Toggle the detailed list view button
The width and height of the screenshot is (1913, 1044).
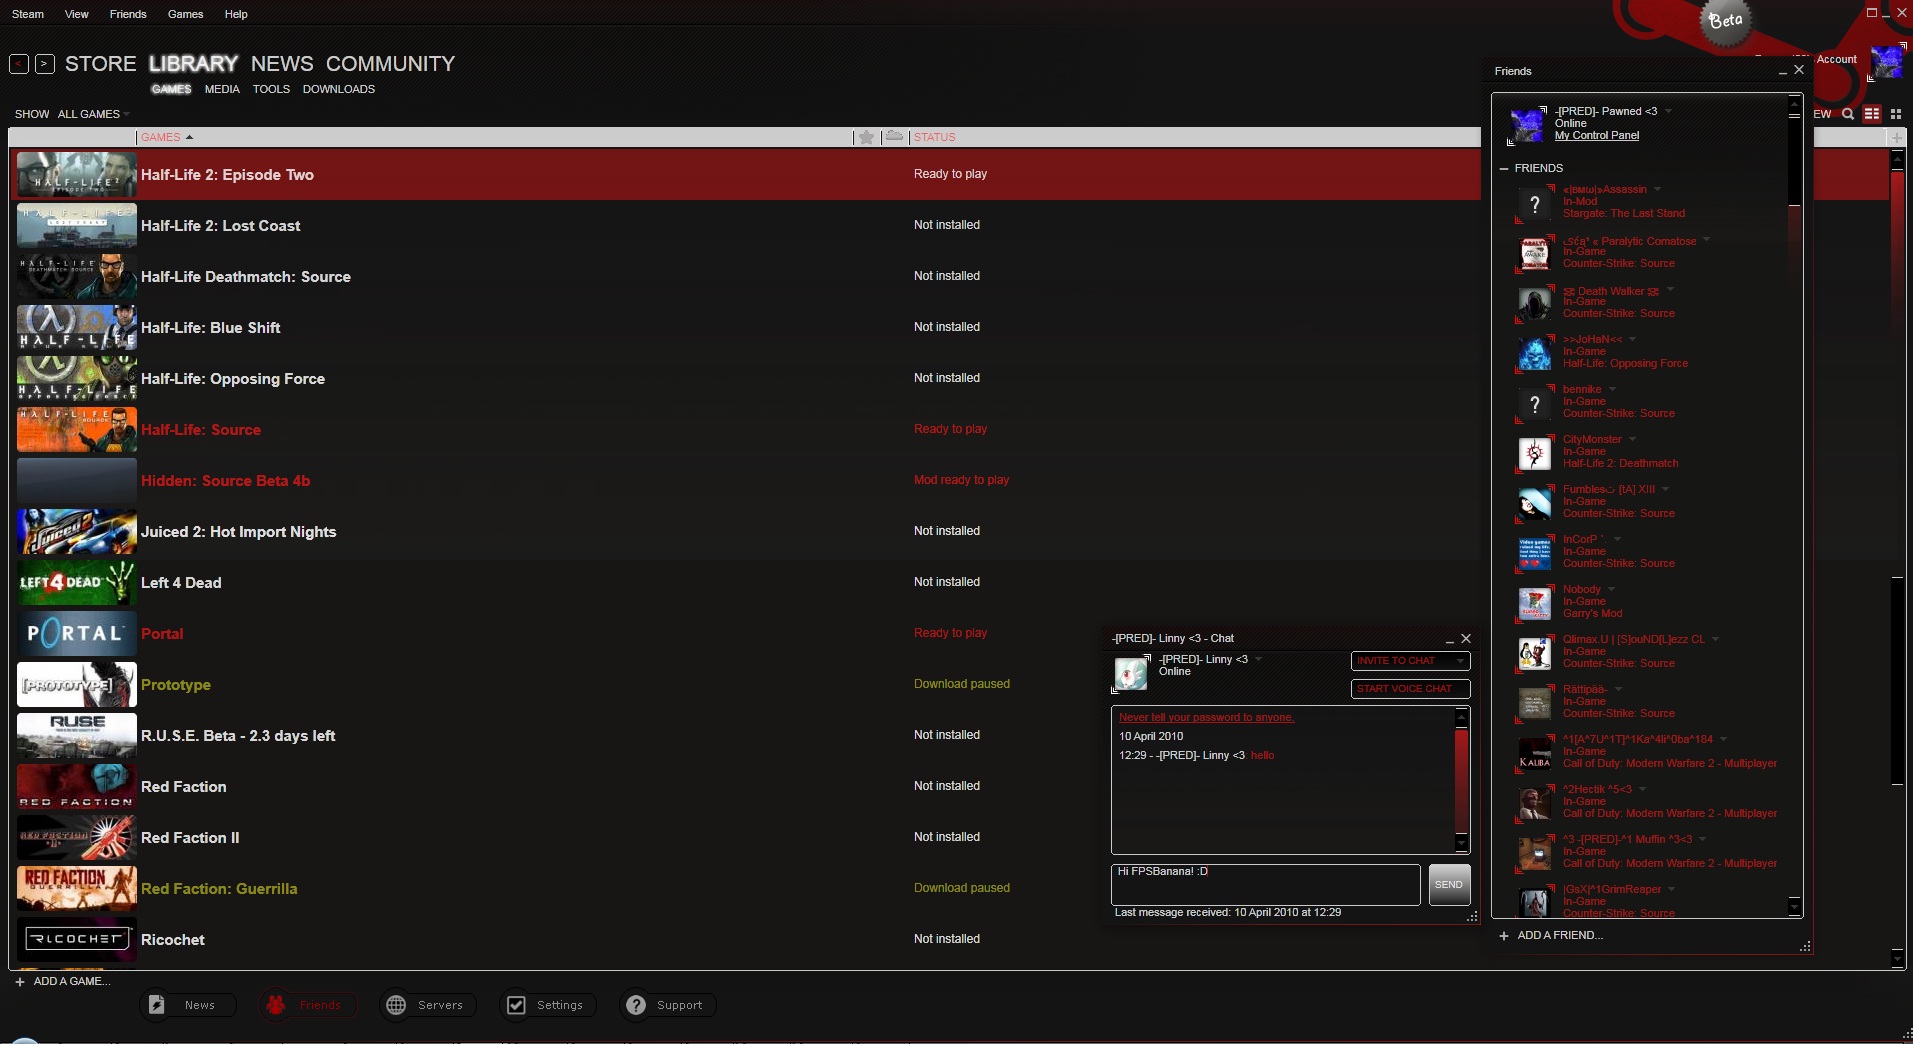[1872, 114]
